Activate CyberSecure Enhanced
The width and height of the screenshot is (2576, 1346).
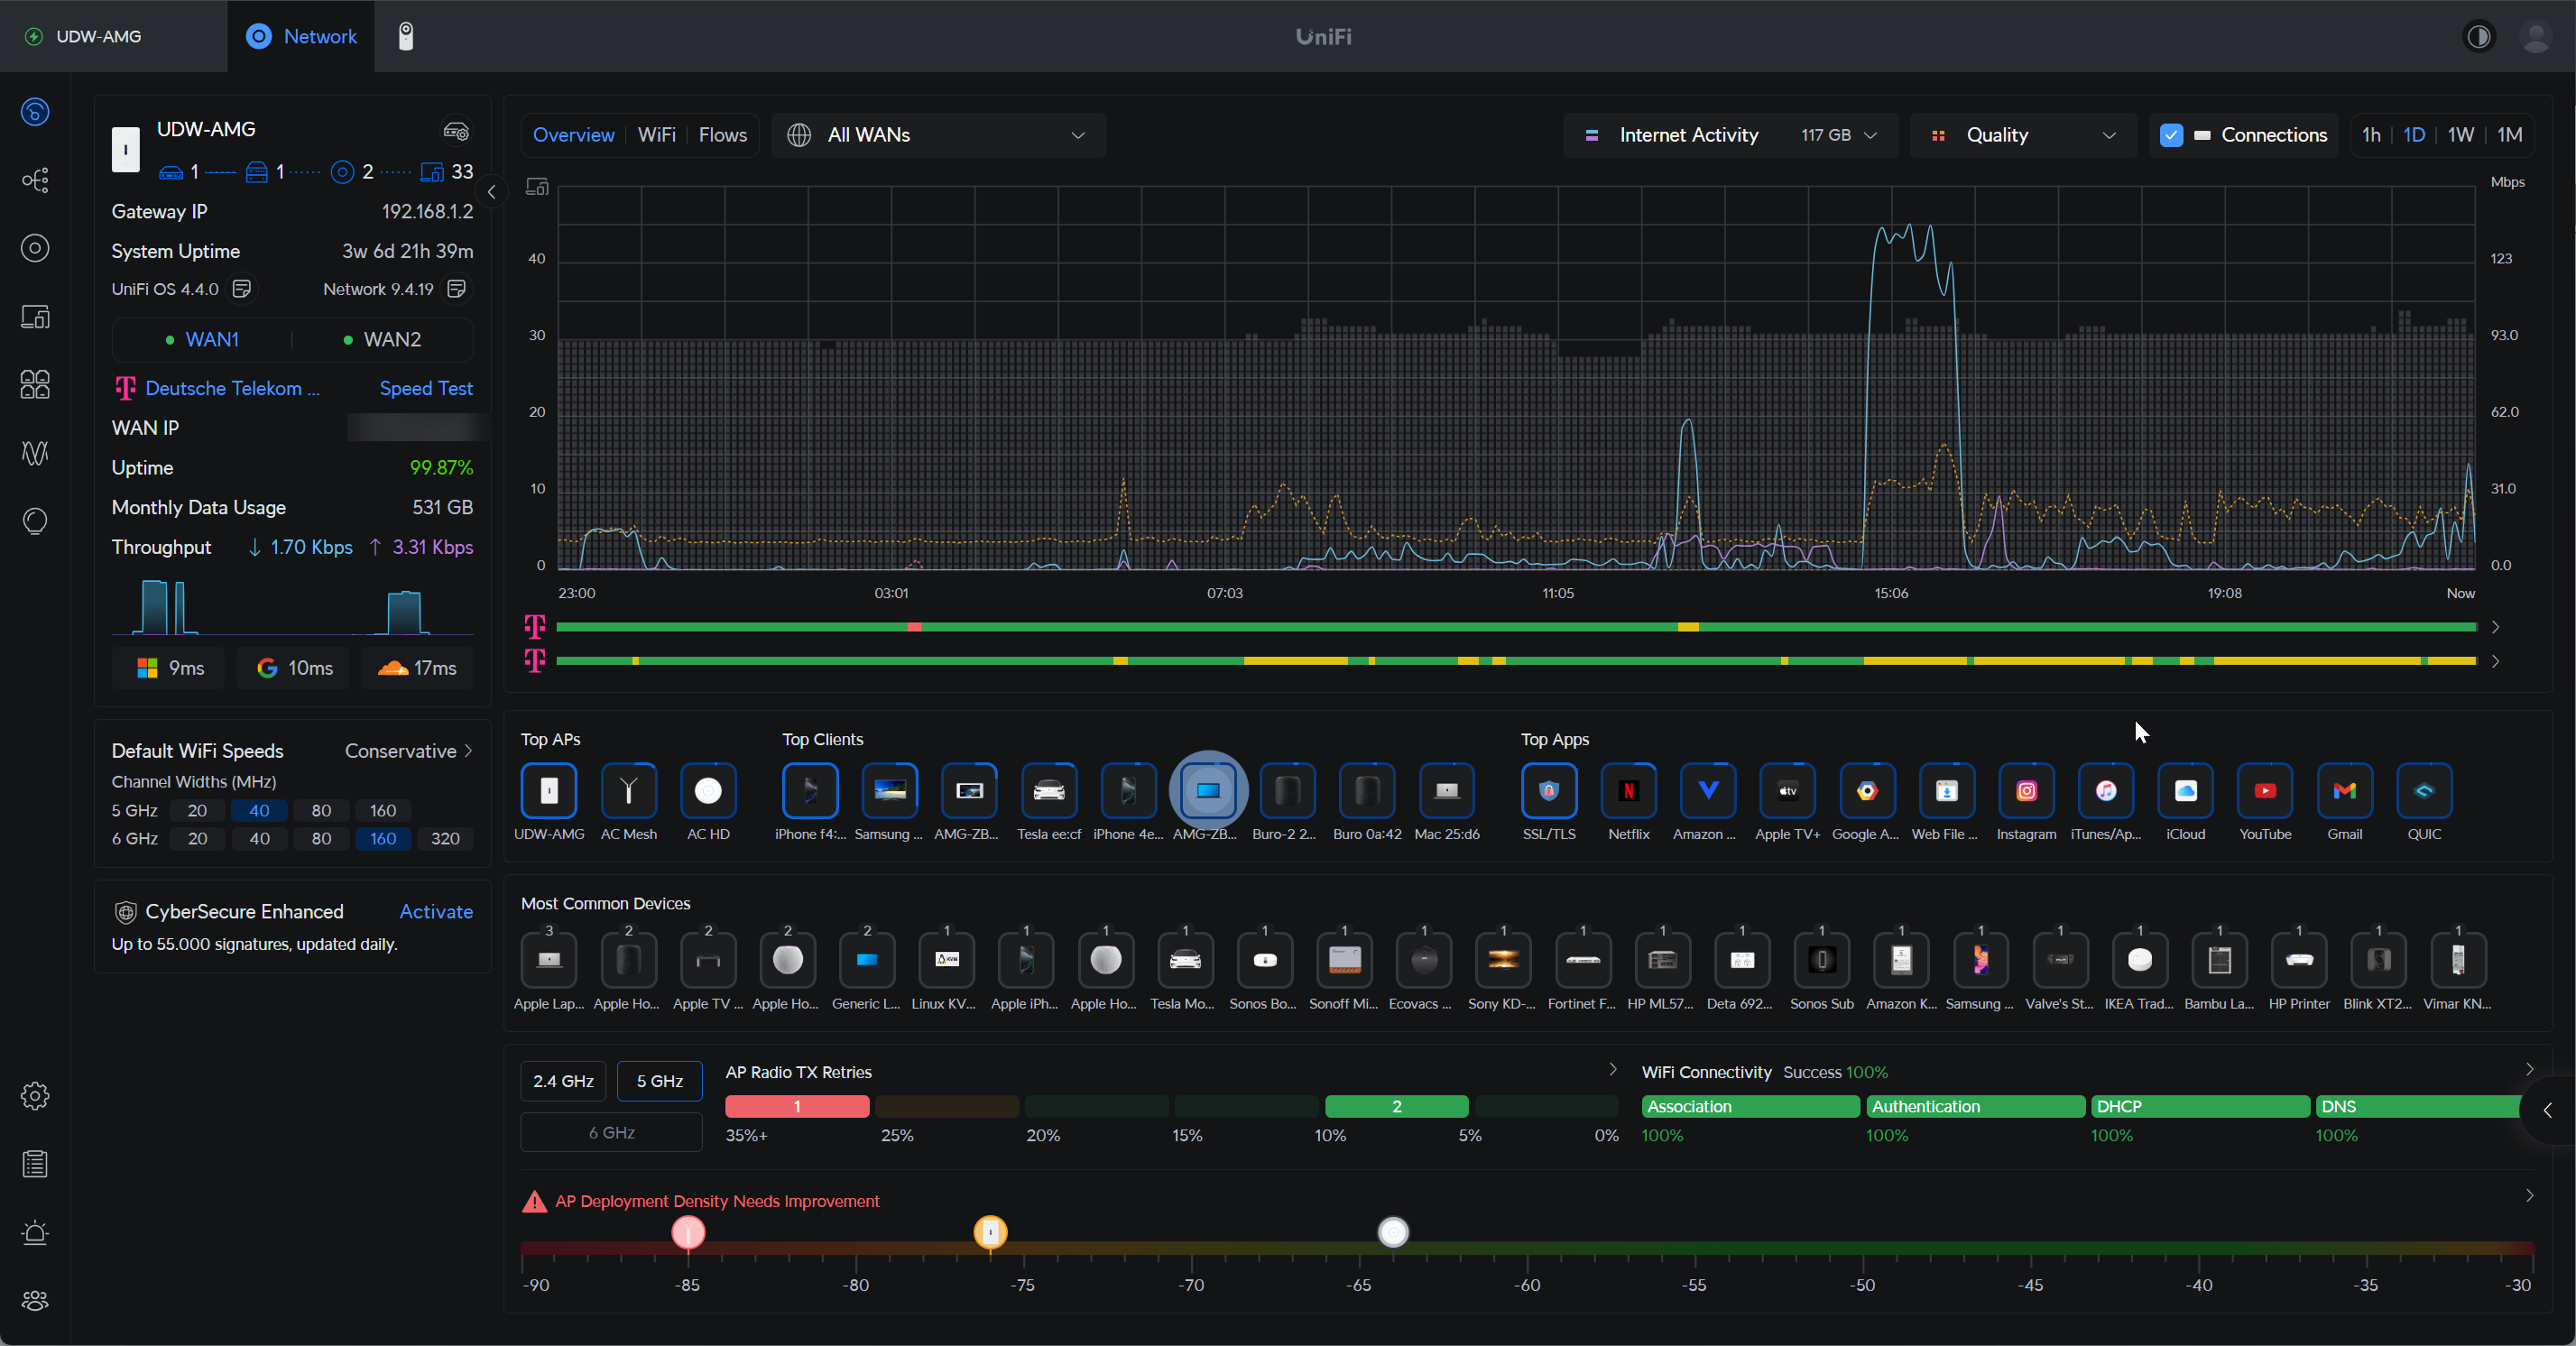[436, 911]
